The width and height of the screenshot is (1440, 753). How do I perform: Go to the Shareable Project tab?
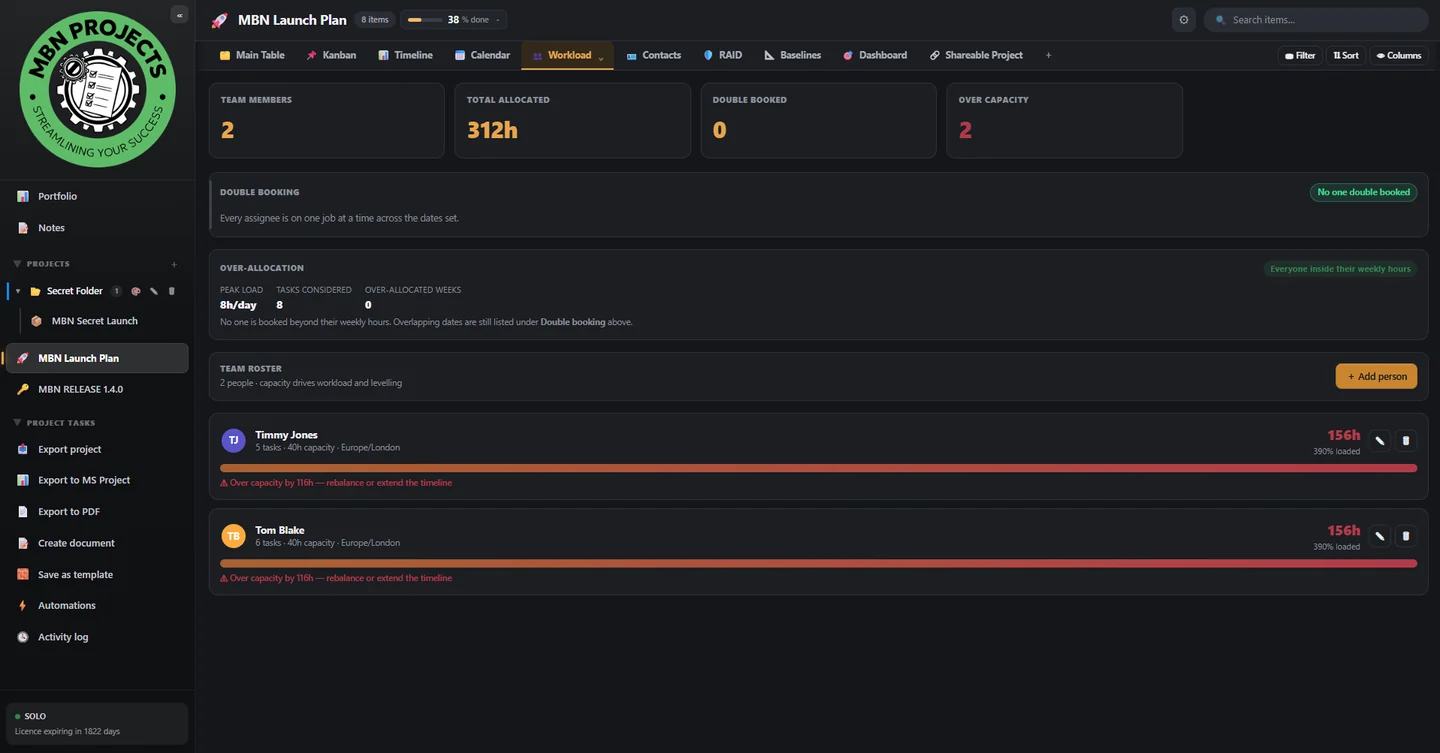tap(976, 55)
